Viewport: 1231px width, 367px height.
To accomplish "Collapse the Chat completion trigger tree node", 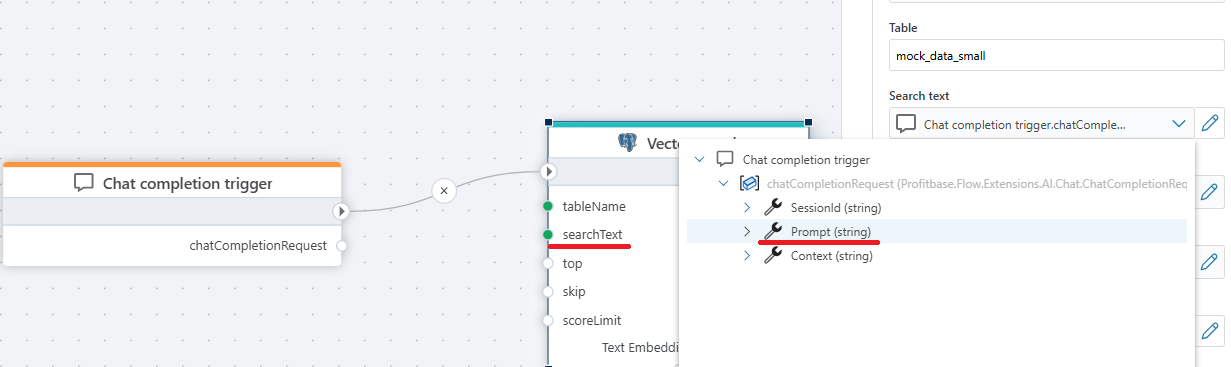I will pos(698,159).
